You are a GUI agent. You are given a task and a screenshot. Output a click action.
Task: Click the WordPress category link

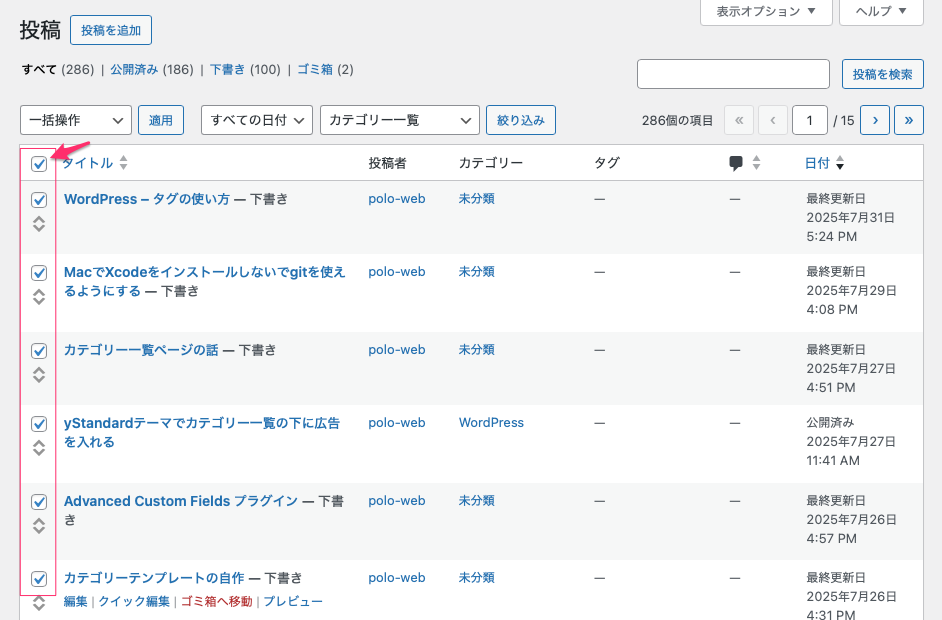(491, 423)
